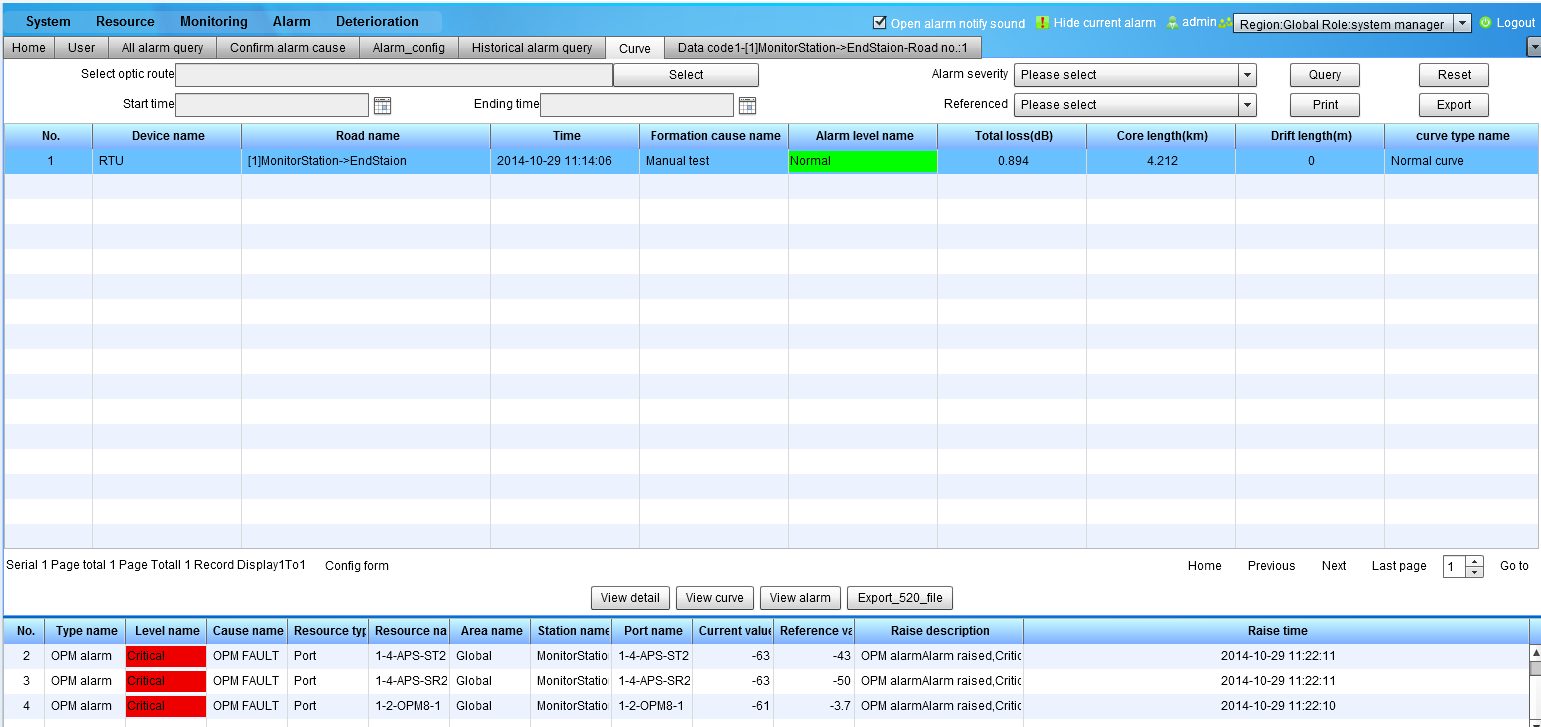Open the Deterioration menu
1541x727 pixels.
[x=377, y=21]
